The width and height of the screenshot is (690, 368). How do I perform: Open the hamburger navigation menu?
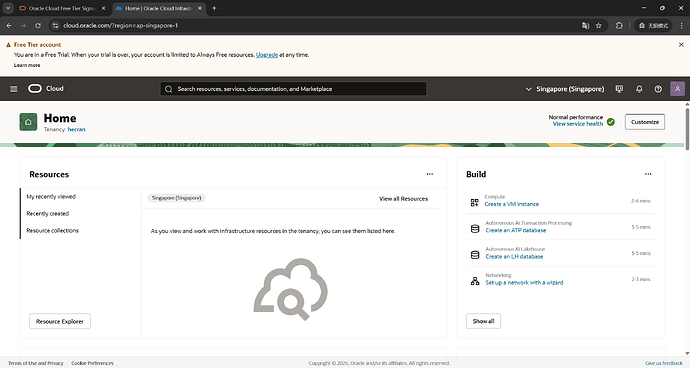(14, 89)
